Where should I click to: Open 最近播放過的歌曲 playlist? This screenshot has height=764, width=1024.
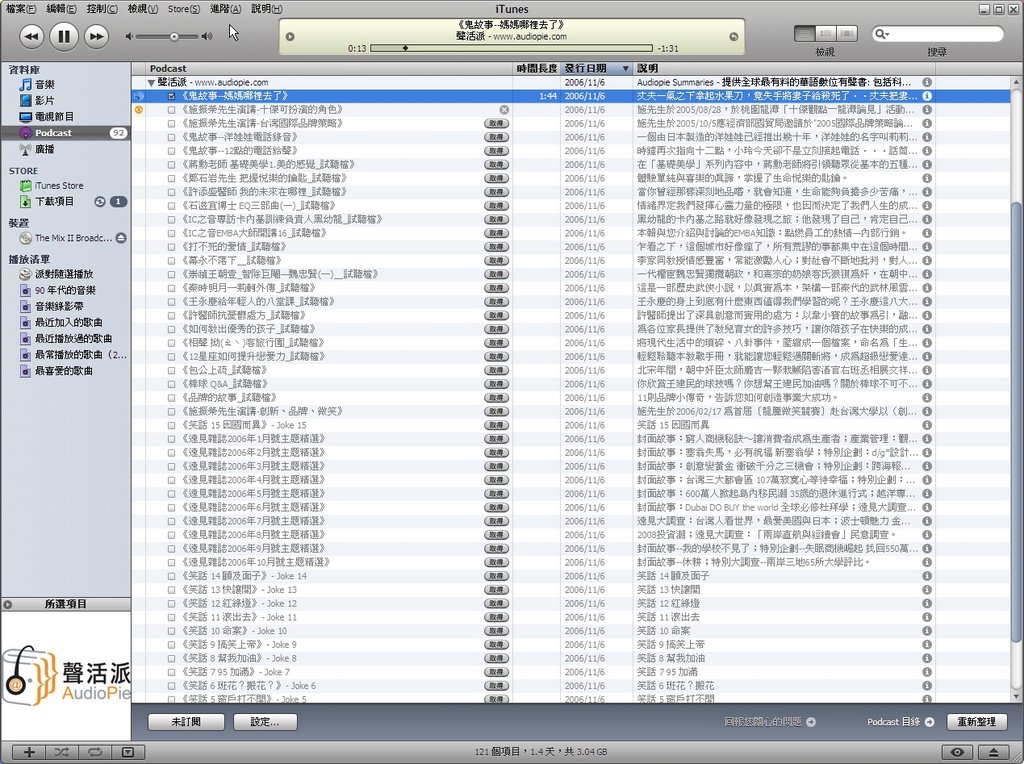tap(73, 339)
